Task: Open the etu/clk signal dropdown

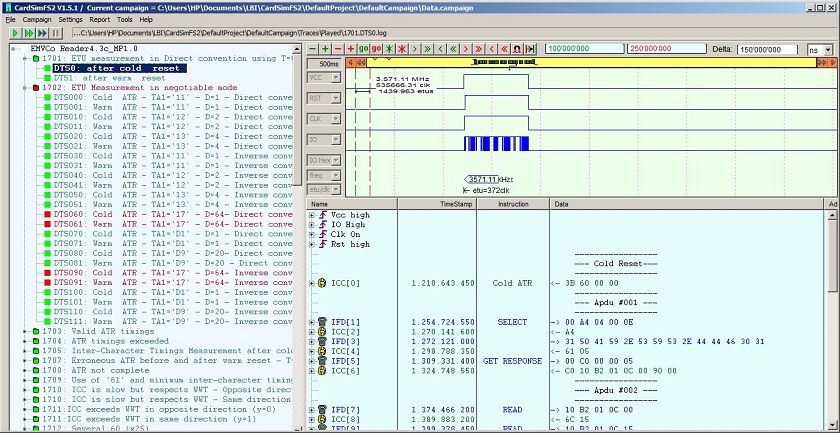Action: point(335,190)
